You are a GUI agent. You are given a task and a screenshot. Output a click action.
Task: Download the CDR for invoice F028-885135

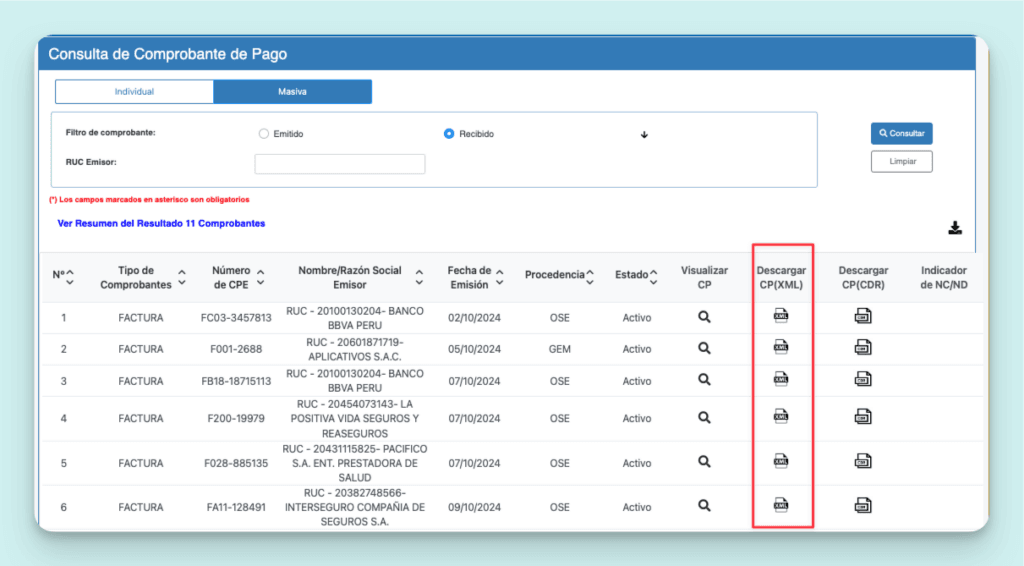tap(863, 461)
